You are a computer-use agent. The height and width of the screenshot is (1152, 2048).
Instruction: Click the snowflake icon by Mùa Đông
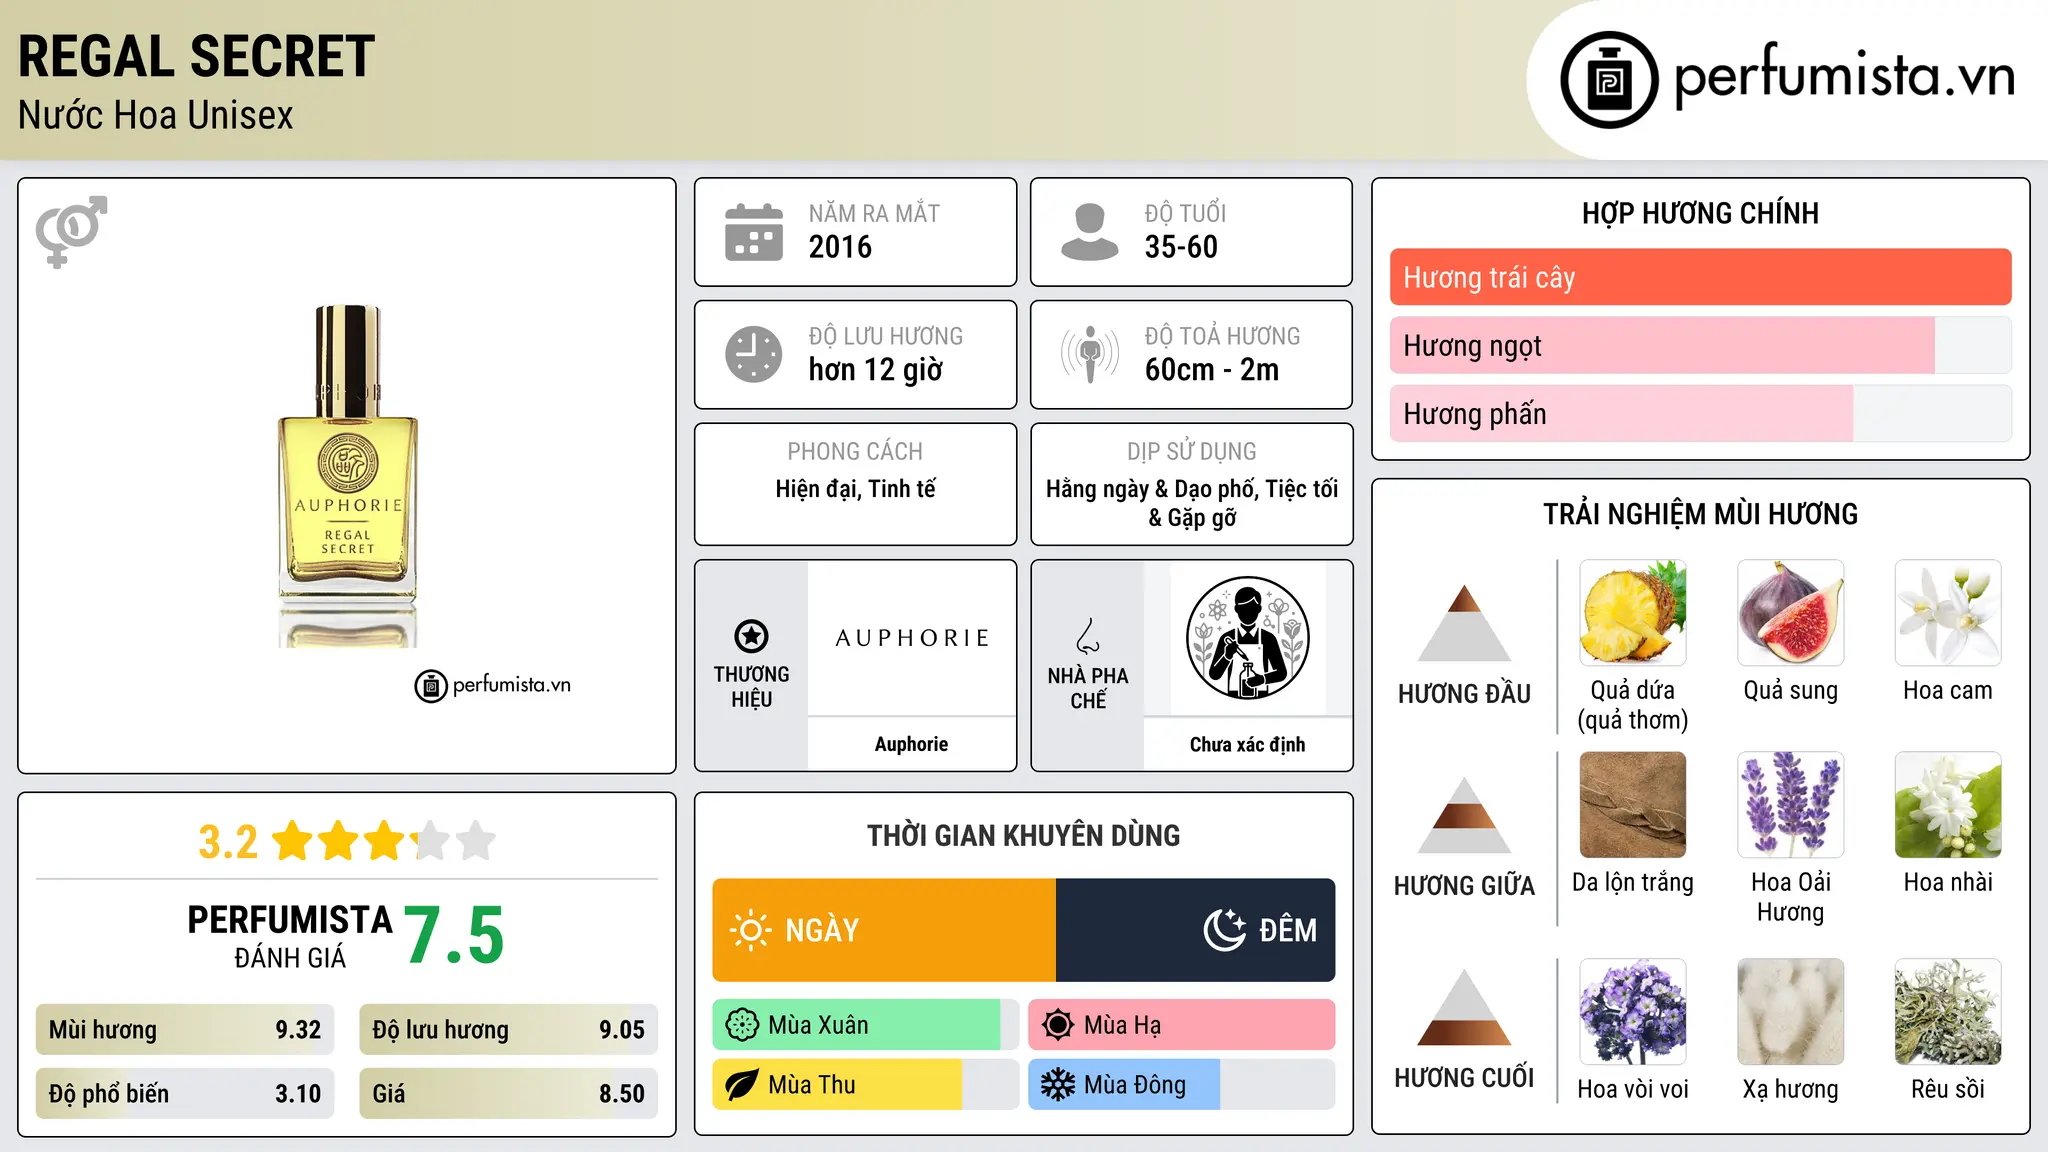point(1058,1085)
